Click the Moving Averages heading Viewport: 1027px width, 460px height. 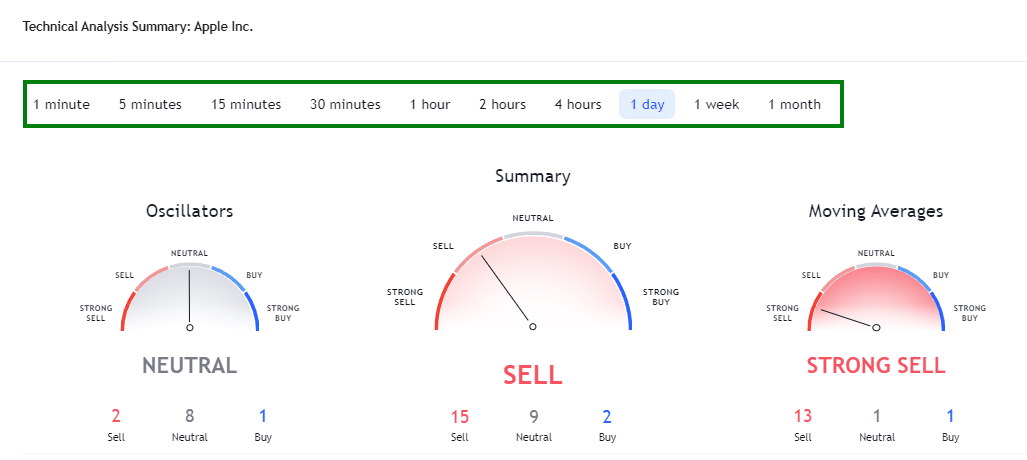pyautogui.click(x=876, y=211)
